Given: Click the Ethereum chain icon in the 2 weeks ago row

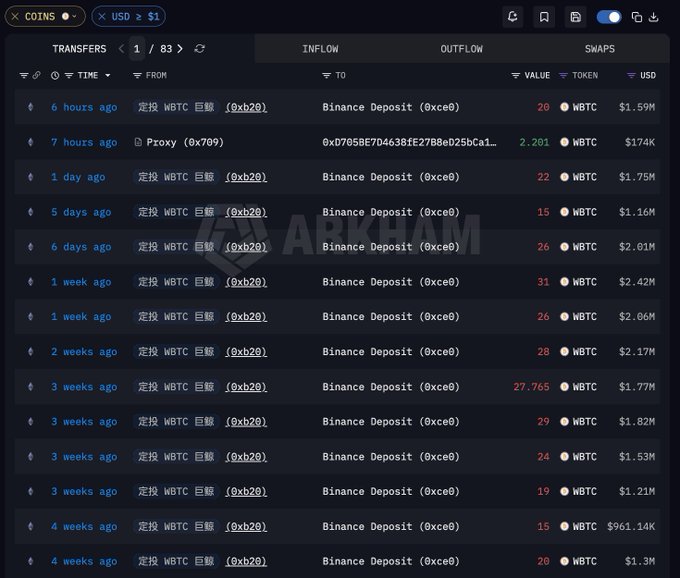Looking at the screenshot, I should click(x=30, y=352).
